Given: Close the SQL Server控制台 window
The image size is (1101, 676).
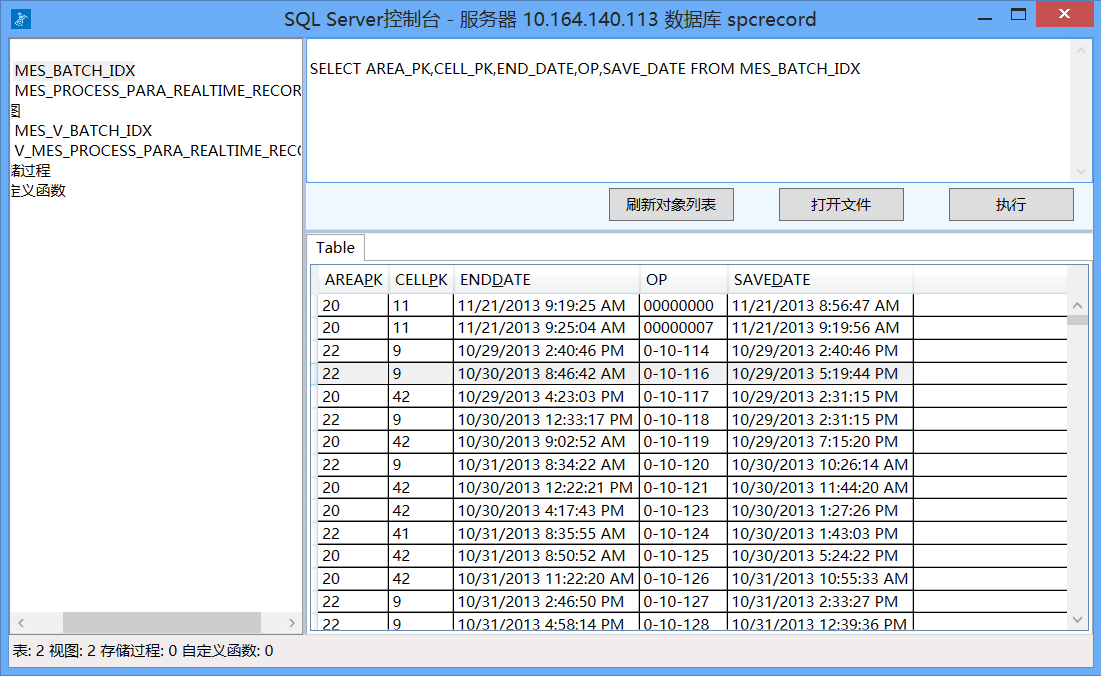Looking at the screenshot, I should tap(1064, 15).
